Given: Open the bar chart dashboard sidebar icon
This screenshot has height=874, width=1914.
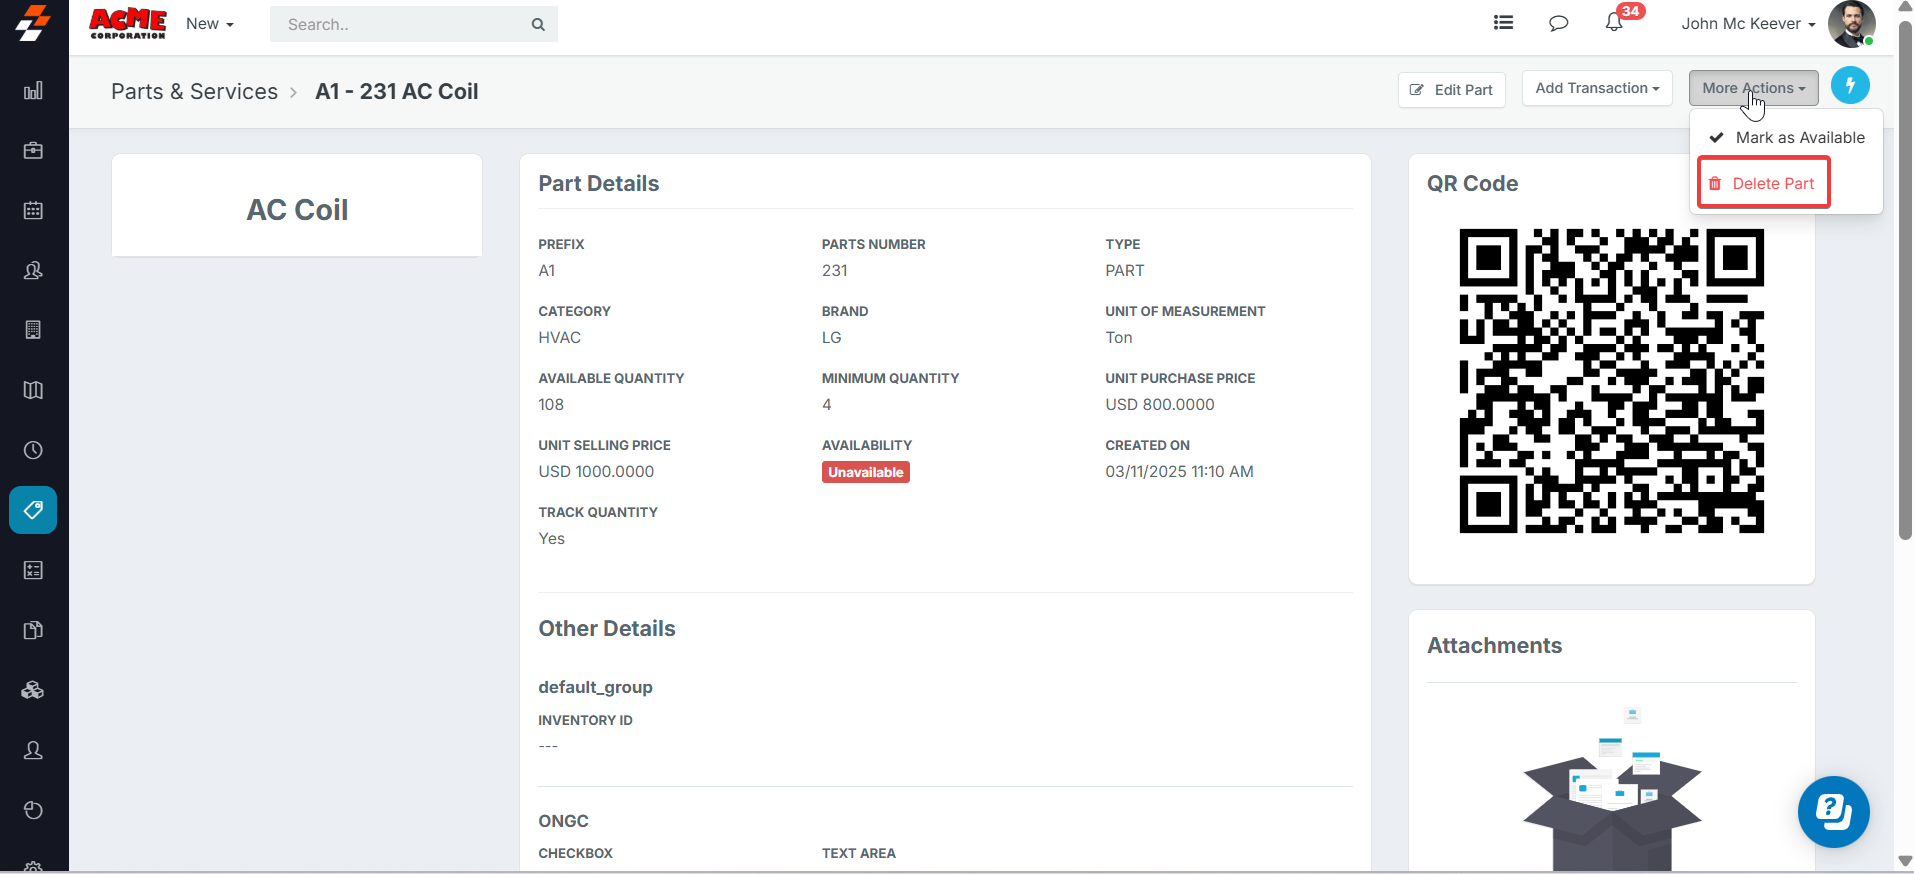Looking at the screenshot, I should 33,91.
